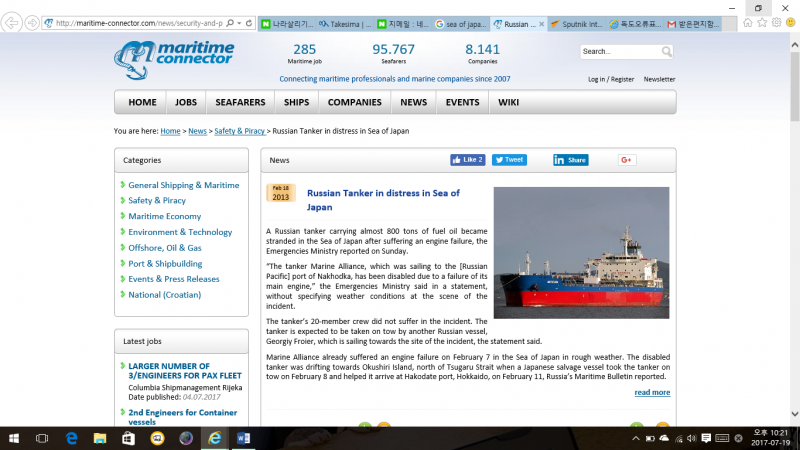The width and height of the screenshot is (800, 450).
Task: Select the Safety & Piracy category
Action: click(157, 200)
